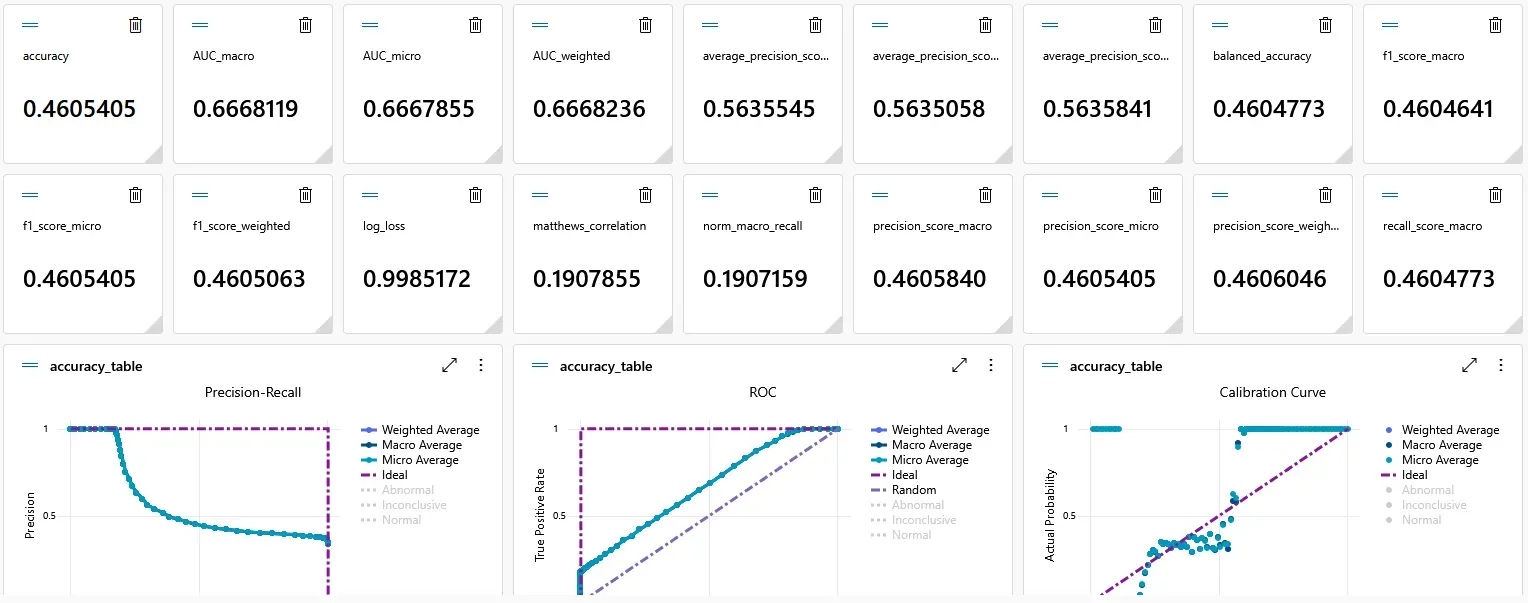Open the three-dot menu on the ROC chart
1528x603 pixels.
pyautogui.click(x=991, y=365)
